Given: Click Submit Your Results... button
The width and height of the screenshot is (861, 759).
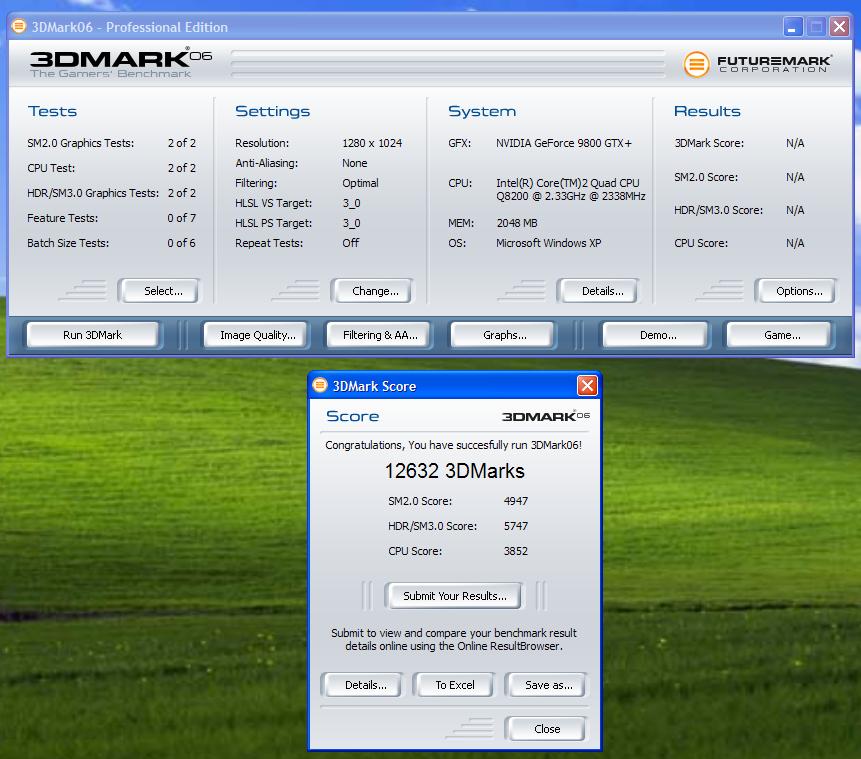Looking at the screenshot, I should [x=454, y=596].
